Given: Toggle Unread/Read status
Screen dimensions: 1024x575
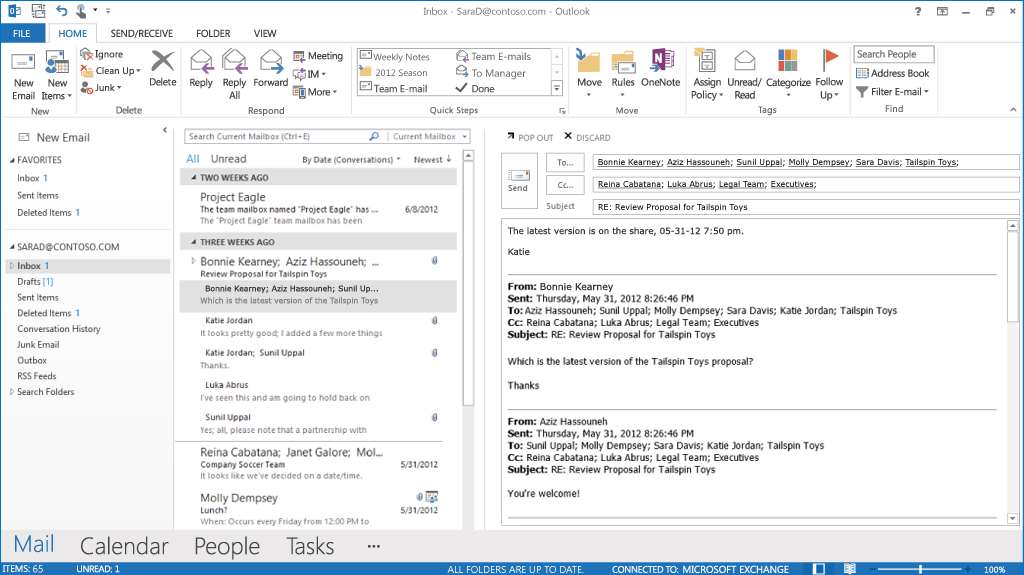Looking at the screenshot, I should [x=744, y=74].
